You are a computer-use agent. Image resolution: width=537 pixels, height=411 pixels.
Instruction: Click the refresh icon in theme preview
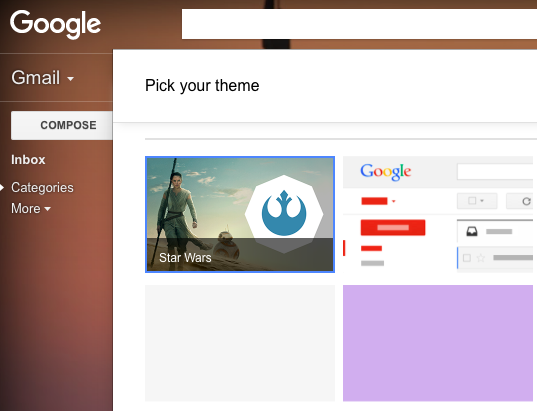tap(526, 201)
